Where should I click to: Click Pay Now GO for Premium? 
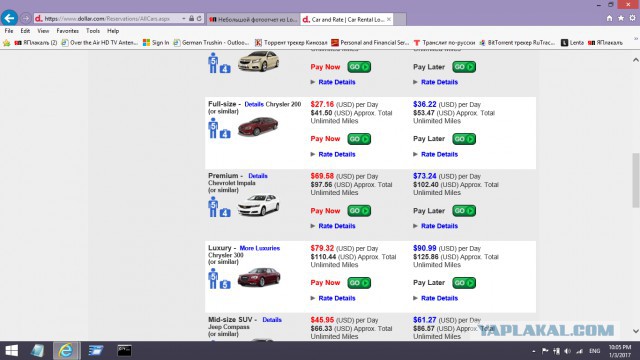[359, 211]
